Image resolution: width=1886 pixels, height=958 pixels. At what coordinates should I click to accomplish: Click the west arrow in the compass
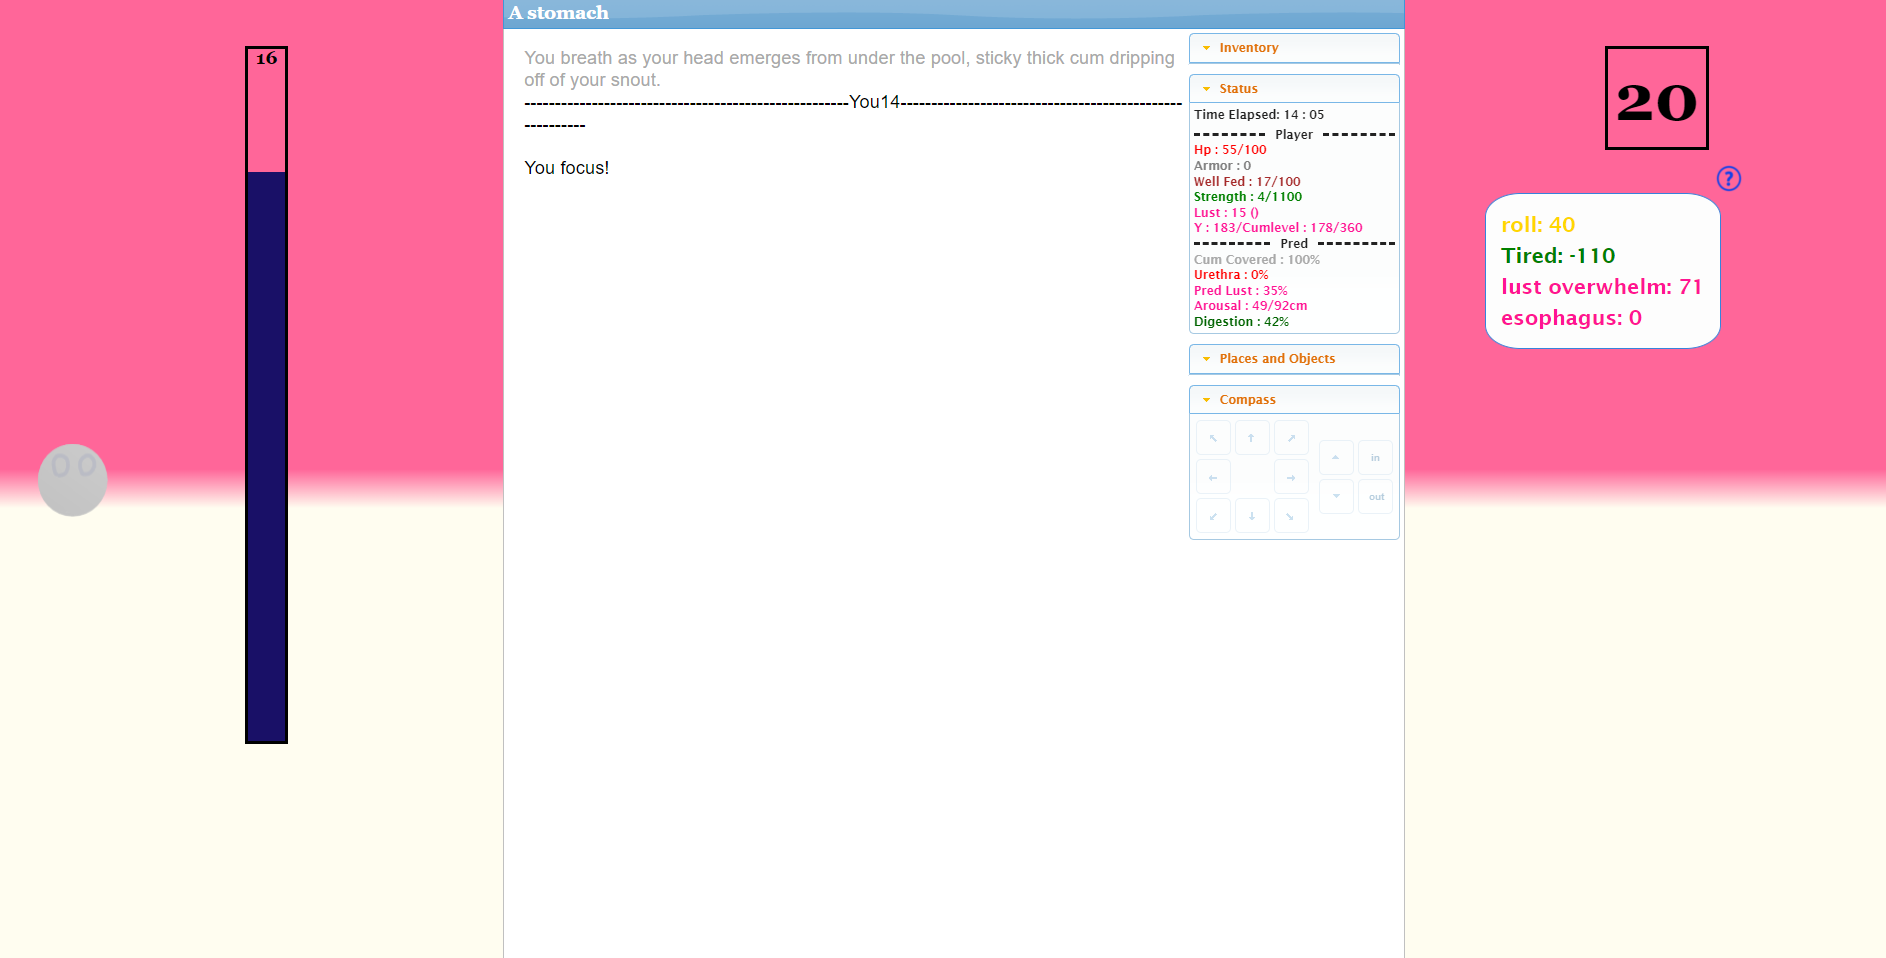pyautogui.click(x=1213, y=477)
